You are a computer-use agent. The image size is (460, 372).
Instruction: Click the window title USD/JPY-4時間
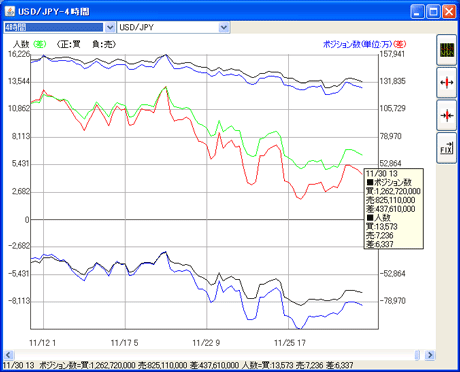[x=54, y=12]
